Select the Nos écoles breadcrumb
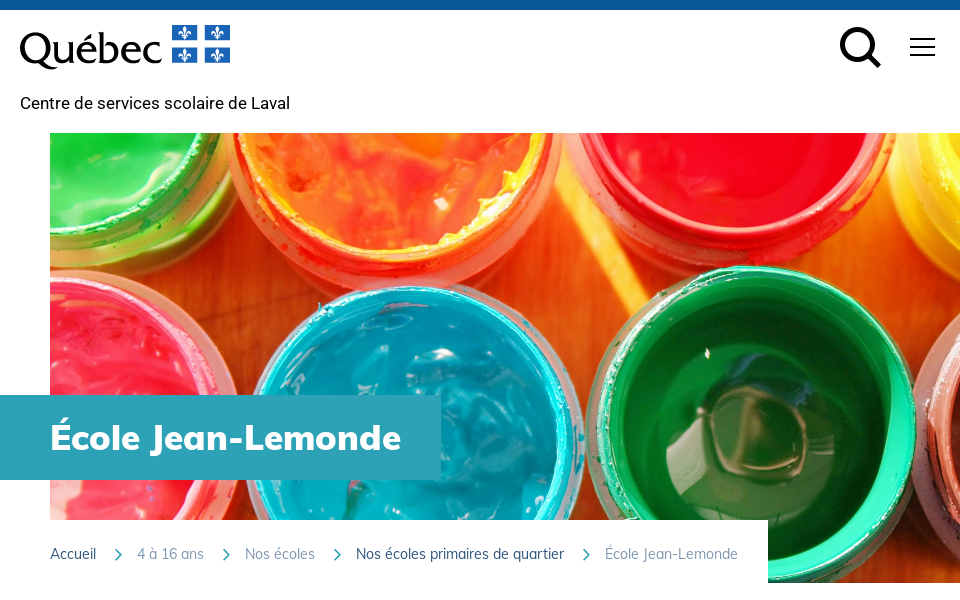 280,554
